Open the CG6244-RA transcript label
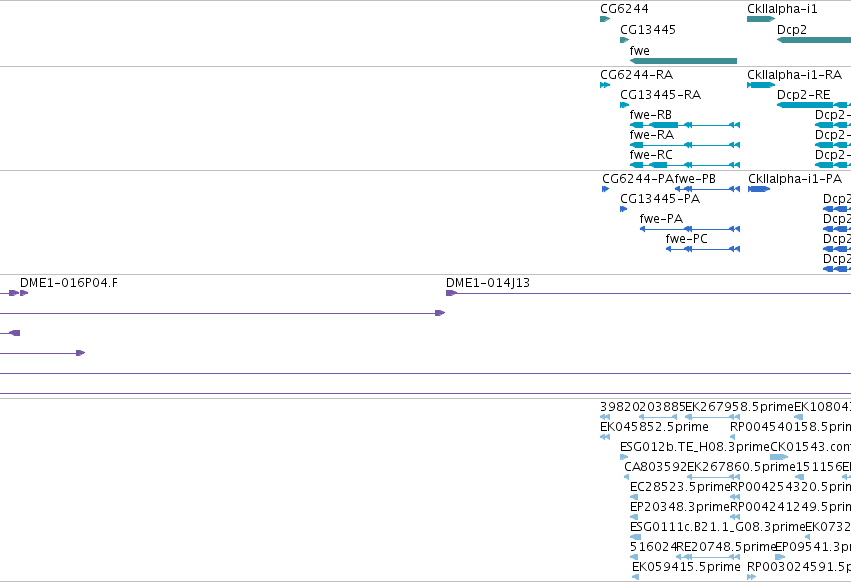Viewport: 851px width, 582px height. [636, 75]
